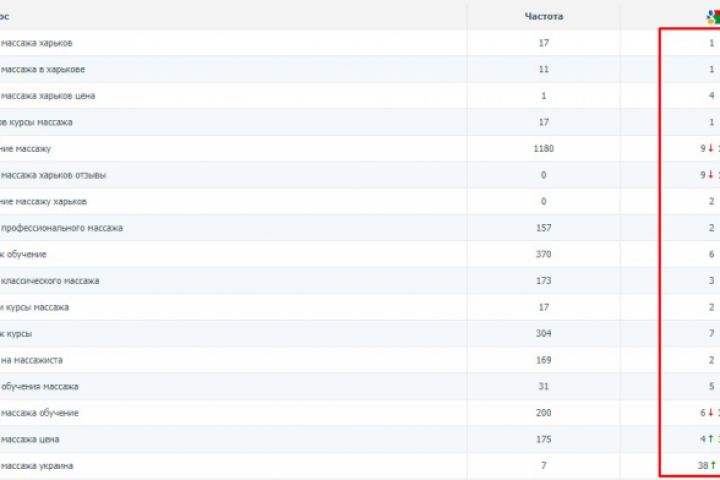Select the frequency value 31

pos(544,386)
